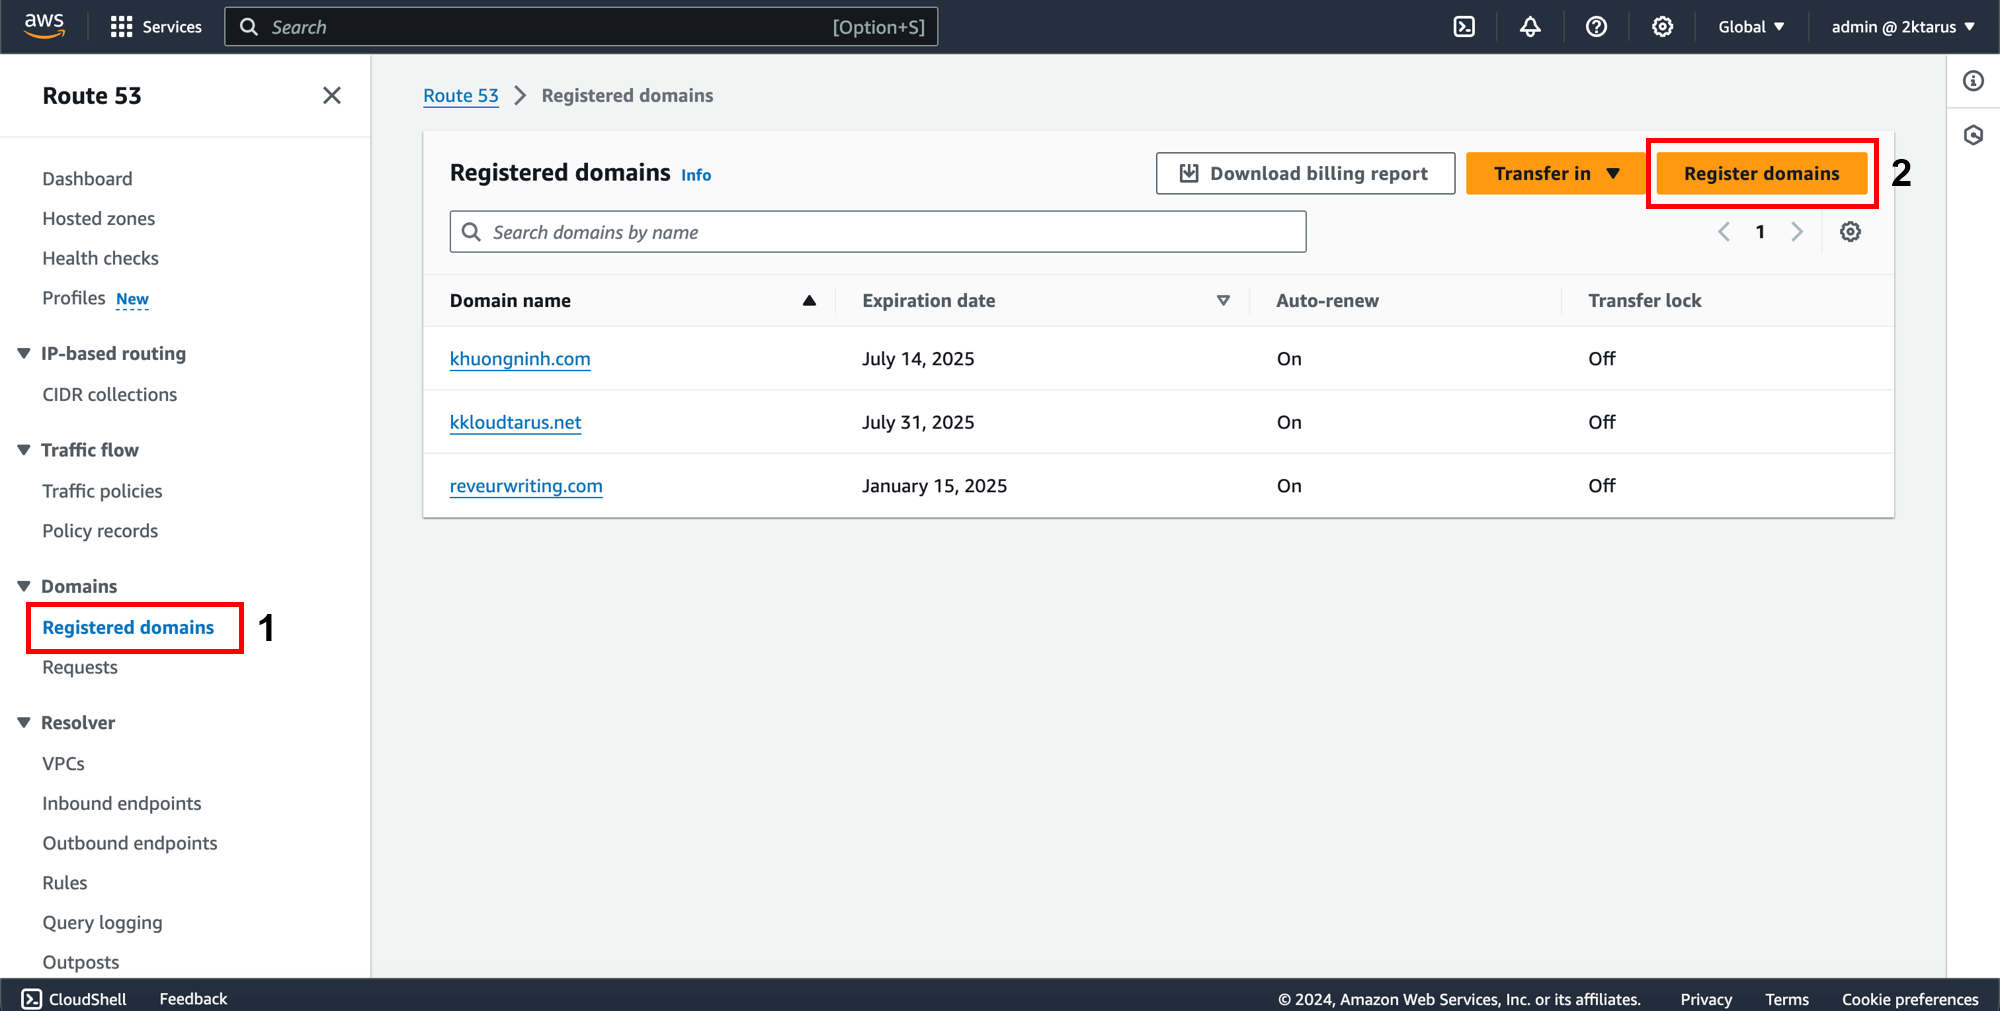Viewport: 2000px width, 1011px height.
Task: Open the Transfer in dropdown
Action: pyautogui.click(x=1556, y=173)
